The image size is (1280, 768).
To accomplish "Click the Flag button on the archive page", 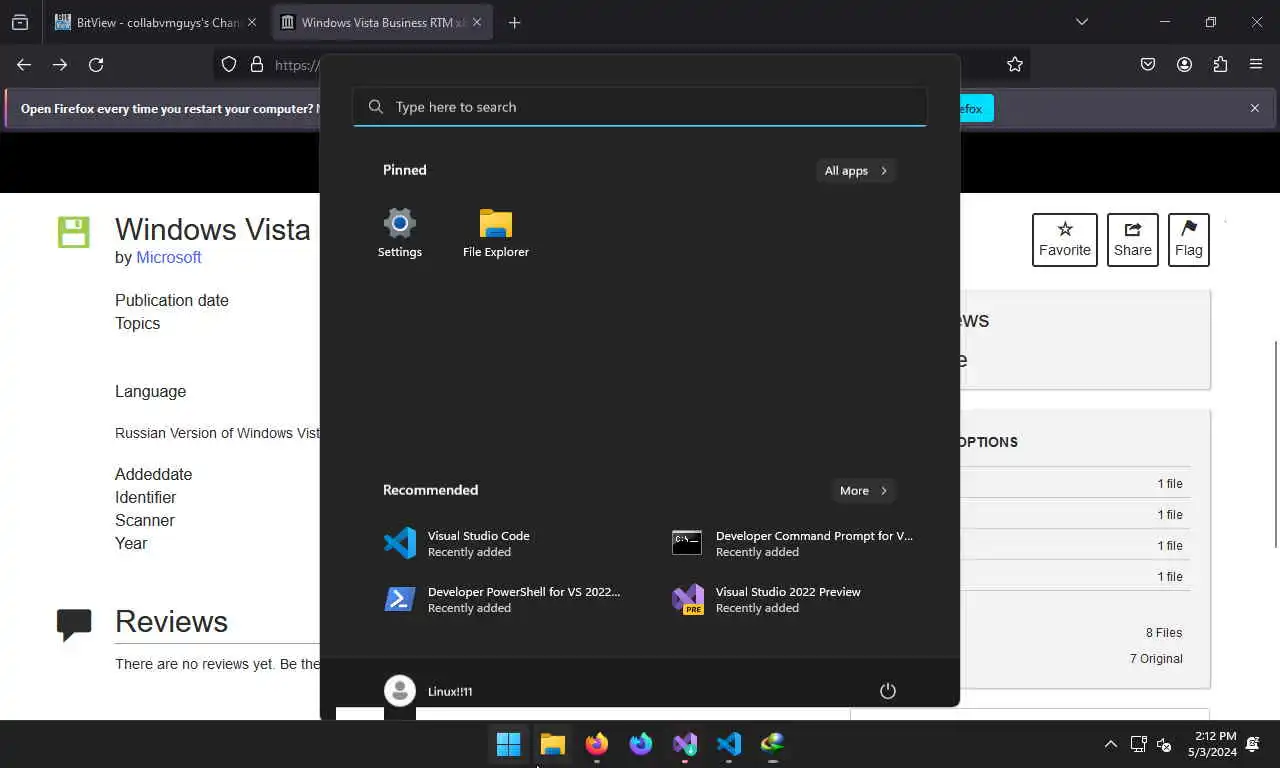I will pyautogui.click(x=1189, y=240).
